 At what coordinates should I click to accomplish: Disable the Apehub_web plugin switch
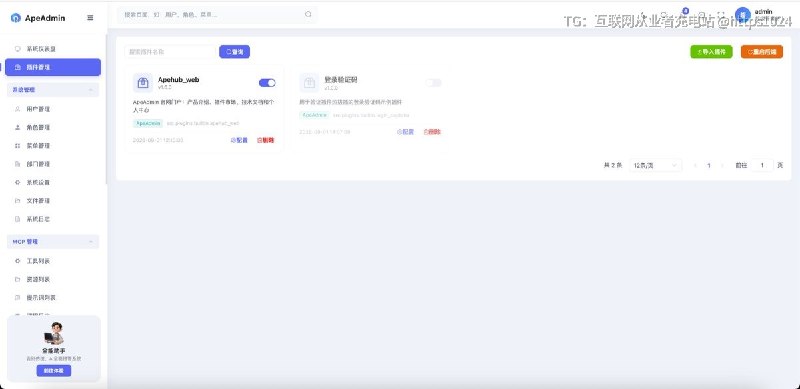coord(267,83)
